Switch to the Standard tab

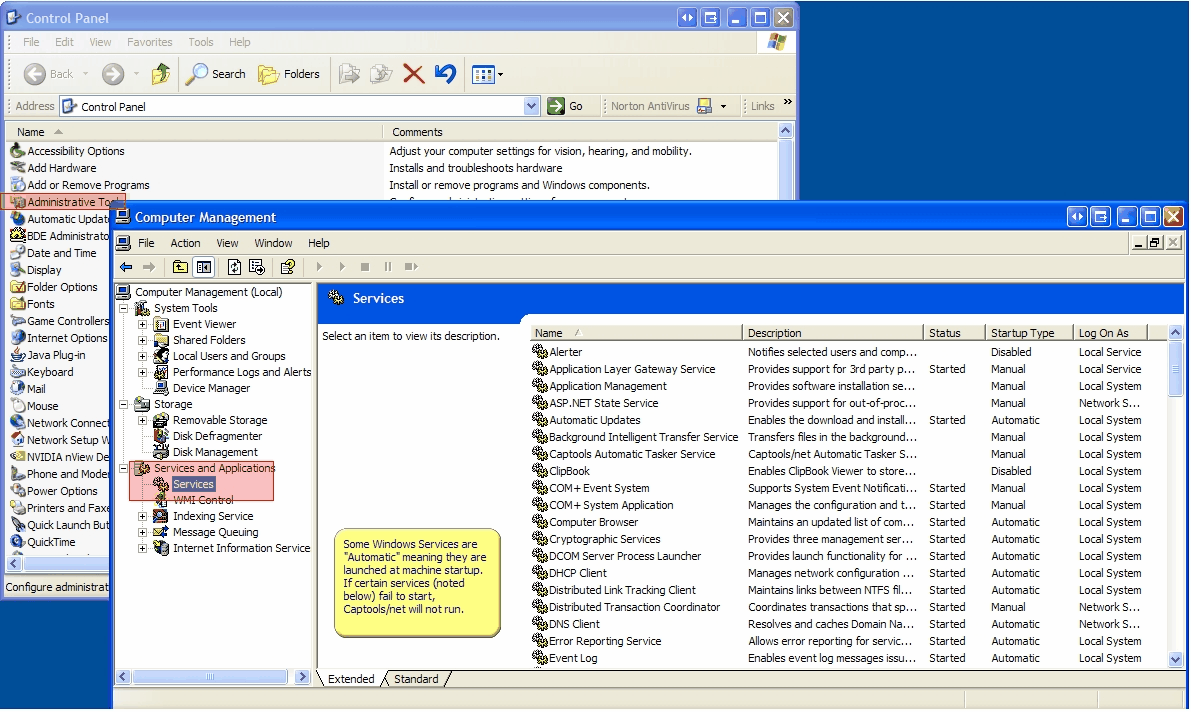pyautogui.click(x=415, y=678)
